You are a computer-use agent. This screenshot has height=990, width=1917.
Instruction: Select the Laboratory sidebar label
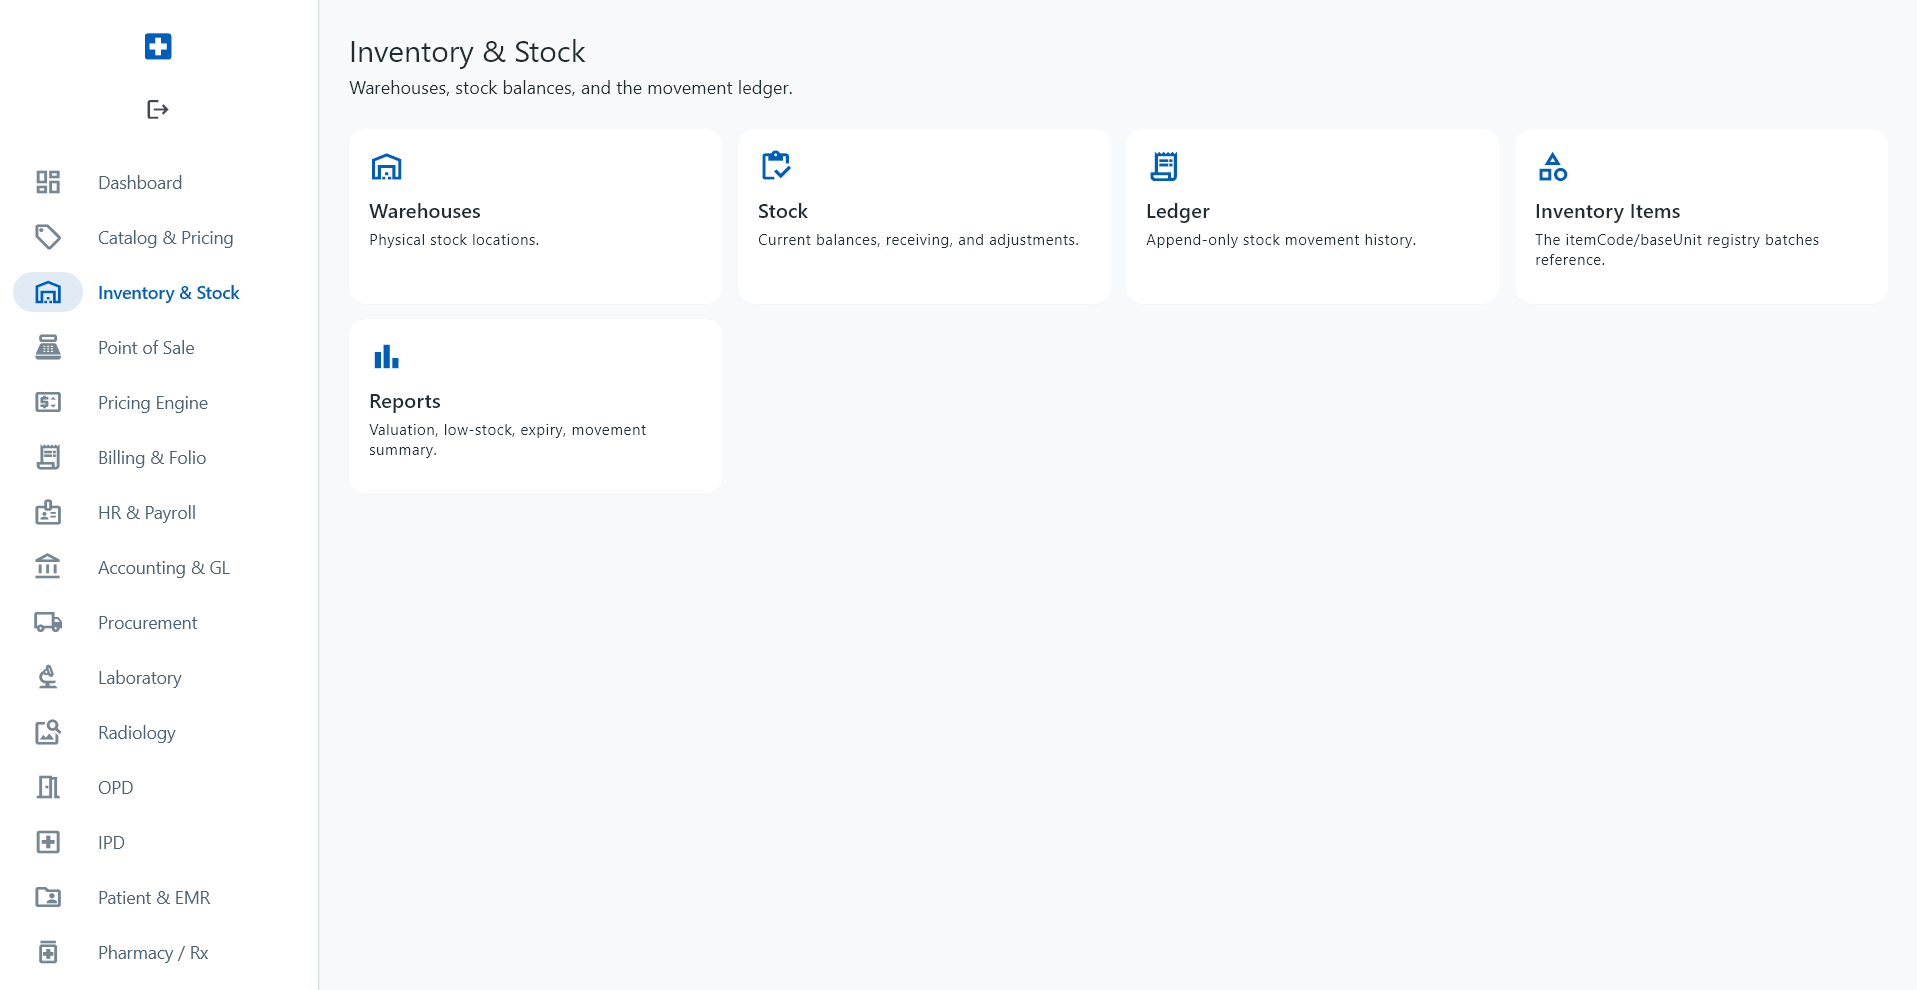(140, 677)
